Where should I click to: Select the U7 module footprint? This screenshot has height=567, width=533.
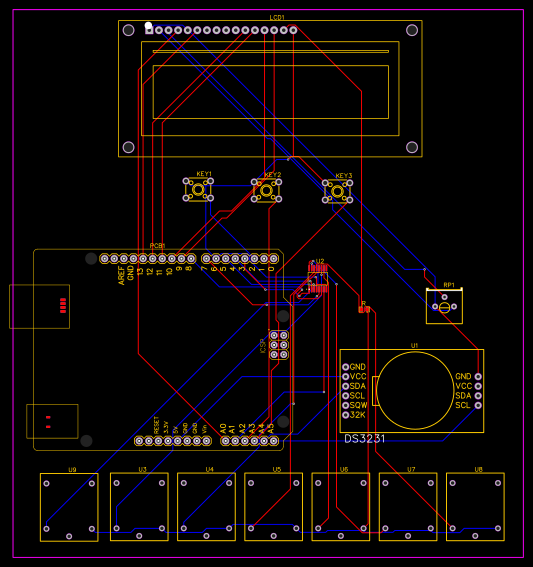coord(408,507)
